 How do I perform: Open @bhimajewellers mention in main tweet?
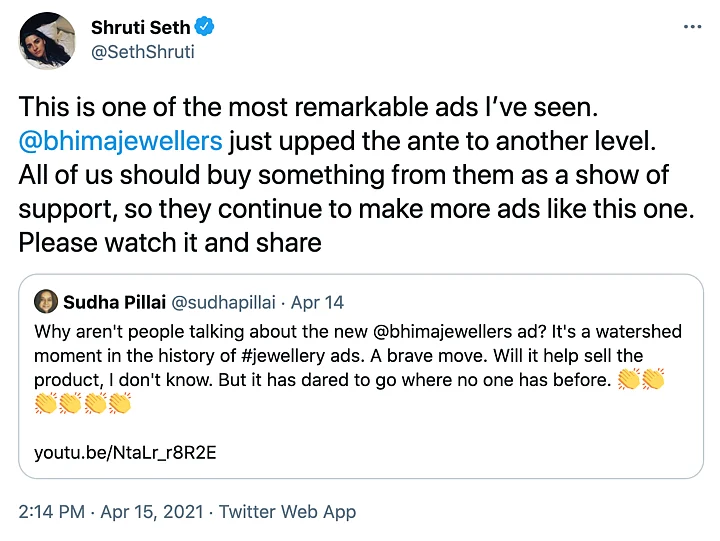(121, 140)
